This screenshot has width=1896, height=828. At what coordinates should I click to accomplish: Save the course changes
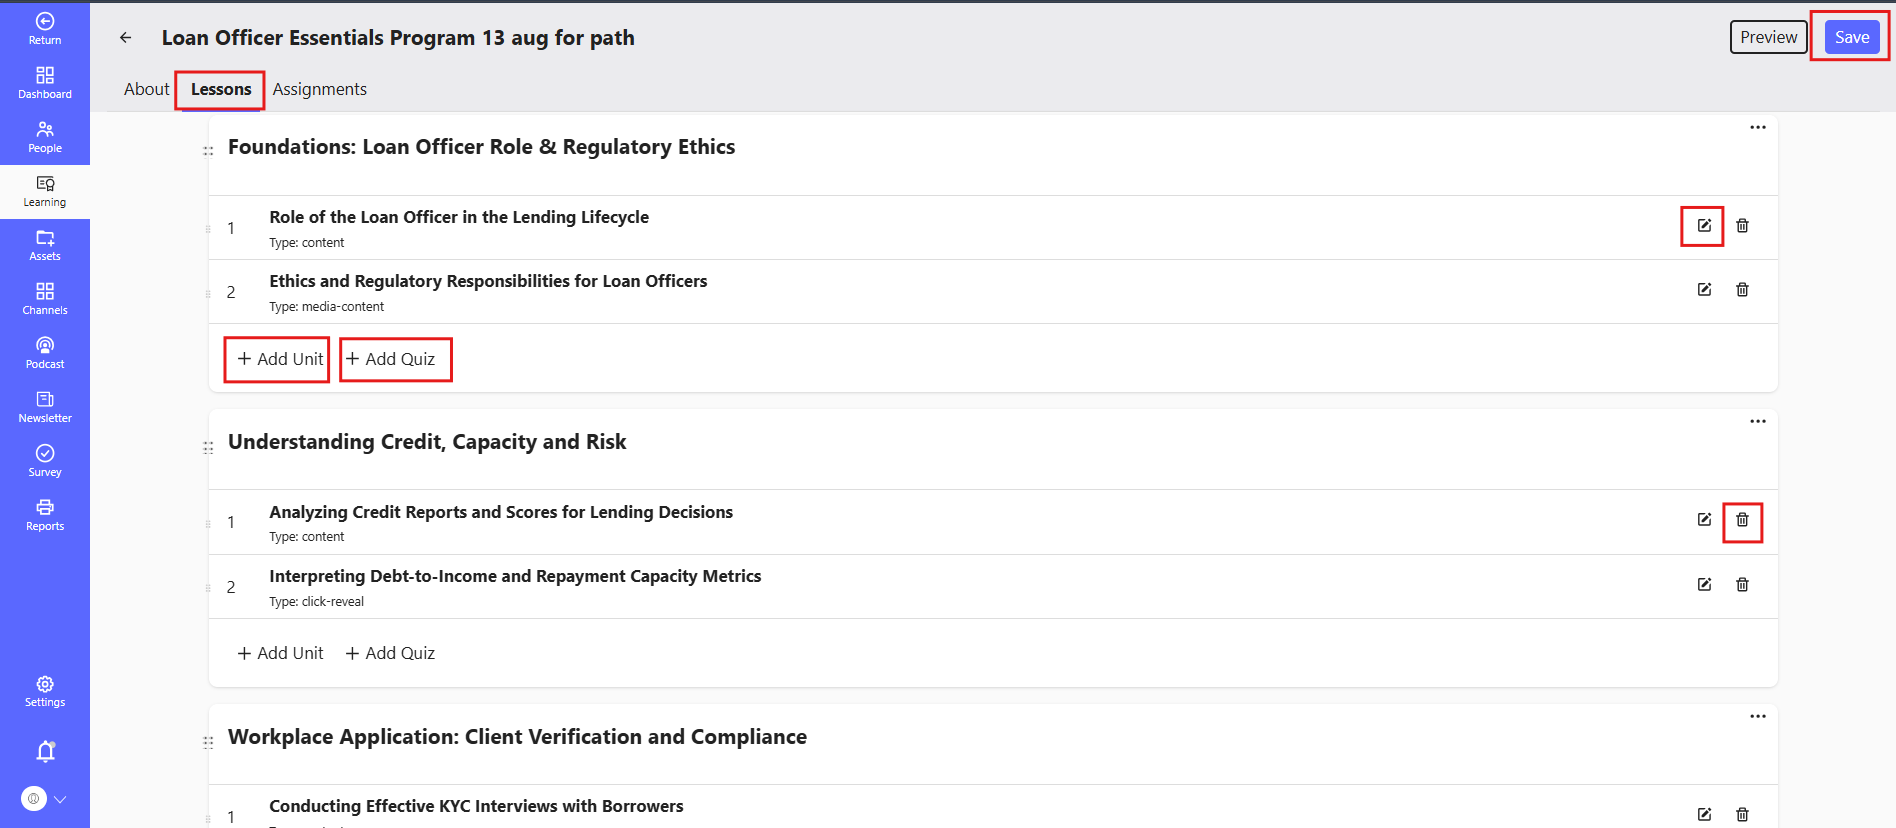tap(1852, 37)
